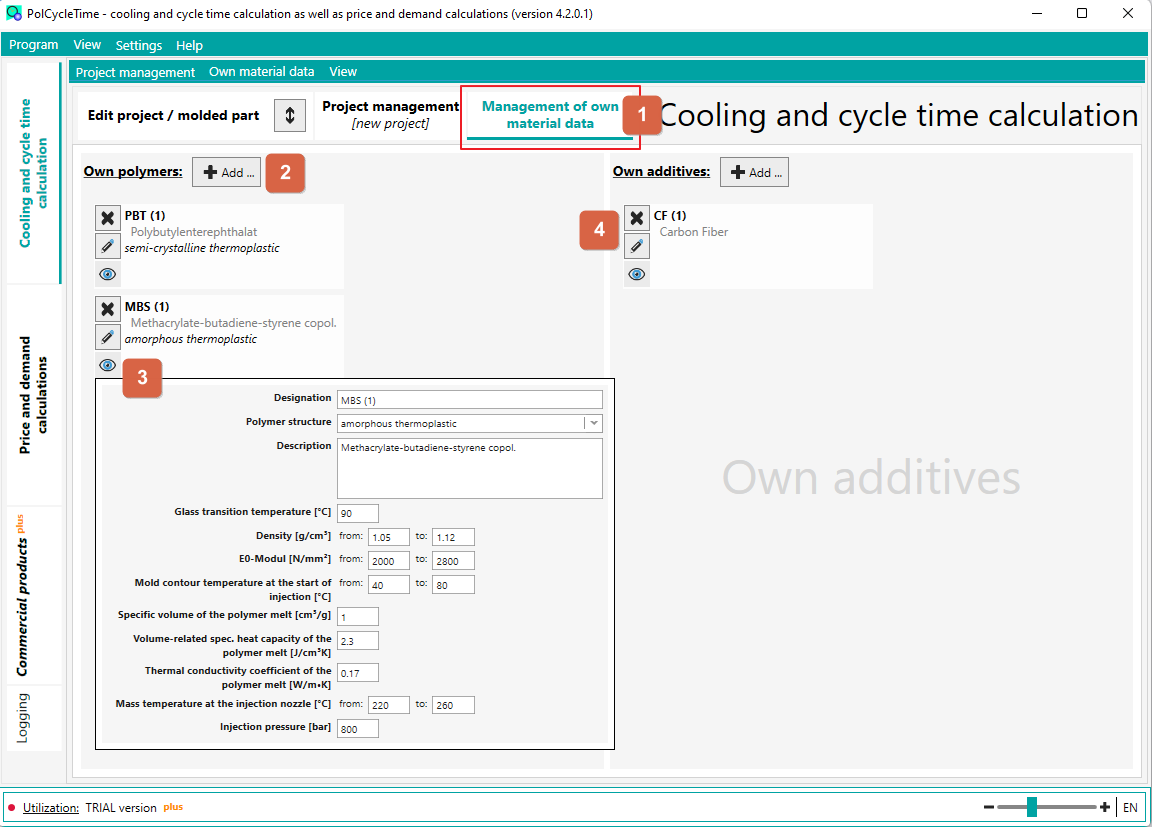1152x827 pixels.
Task: Hide MBS (1) details via eye icon
Action: tap(107, 365)
